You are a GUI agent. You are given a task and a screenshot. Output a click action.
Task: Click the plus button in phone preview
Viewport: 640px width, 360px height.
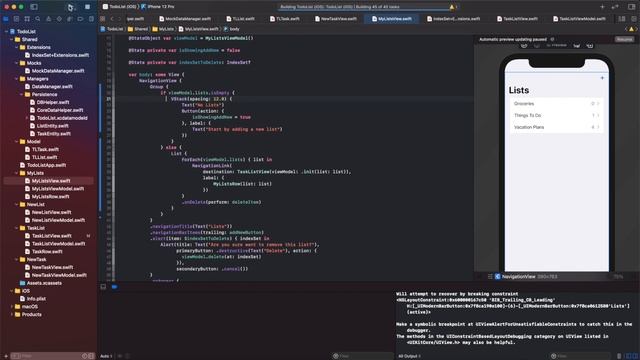click(x=602, y=78)
